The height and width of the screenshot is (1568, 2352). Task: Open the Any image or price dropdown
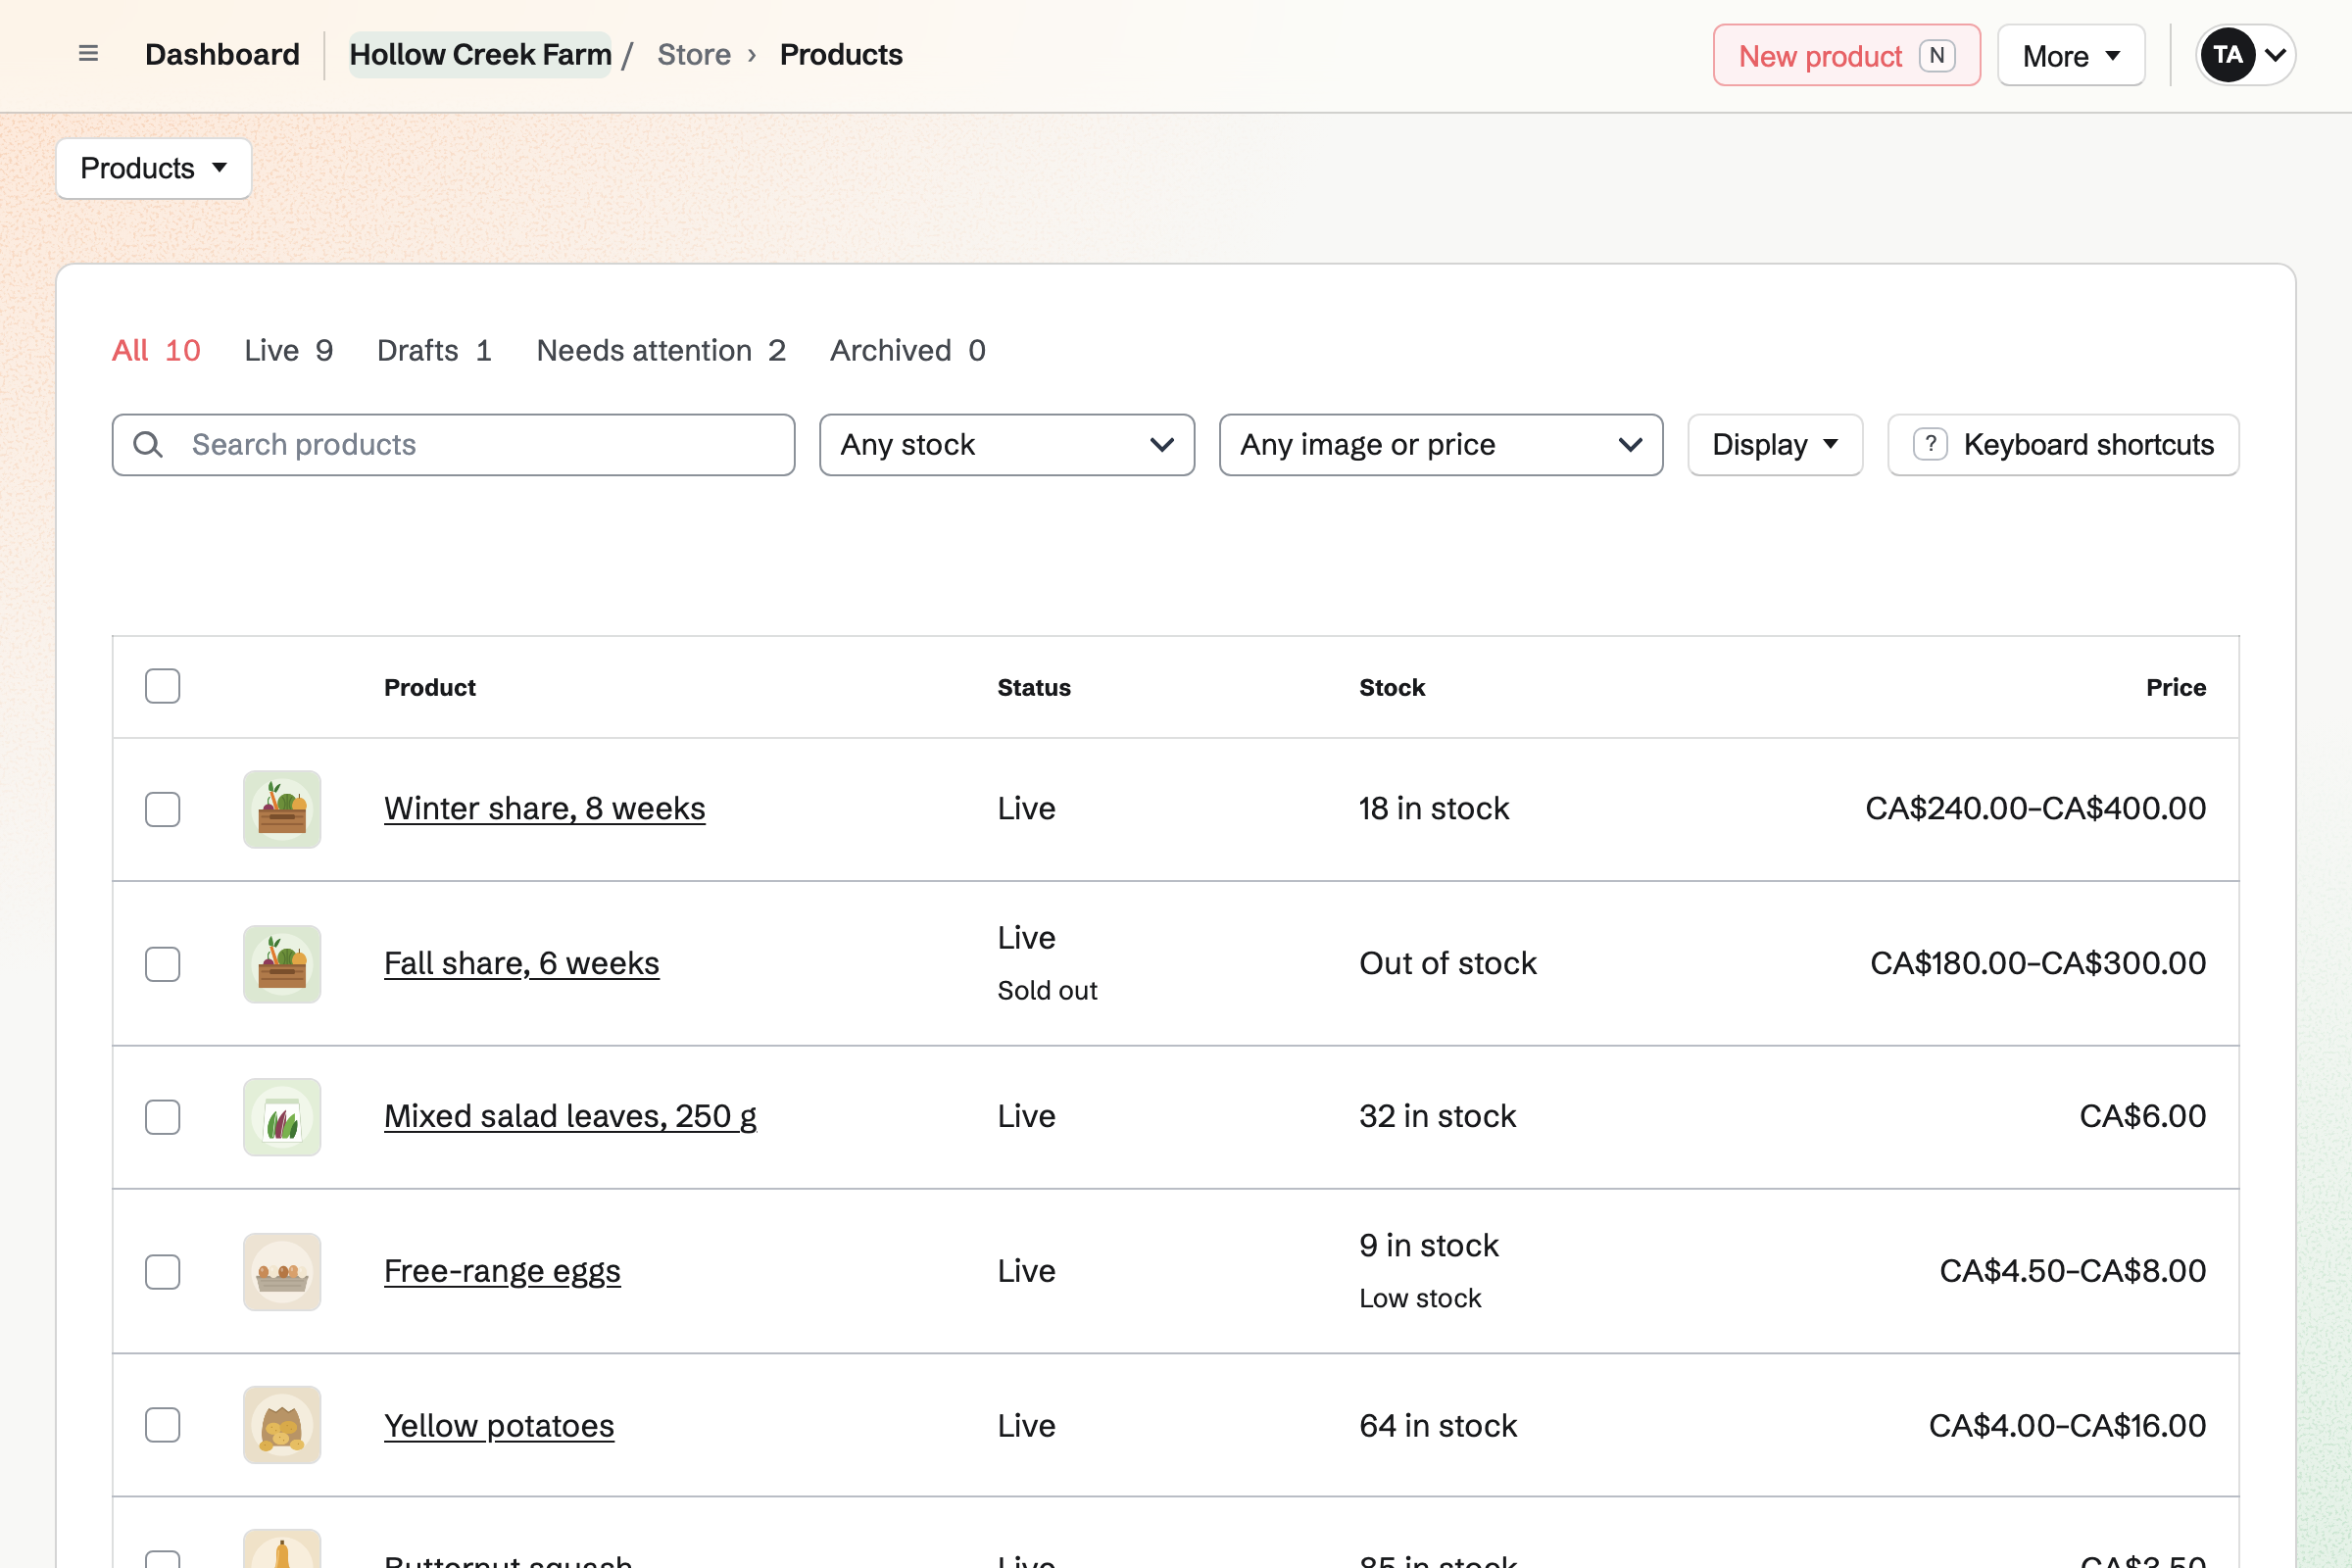tap(1441, 444)
